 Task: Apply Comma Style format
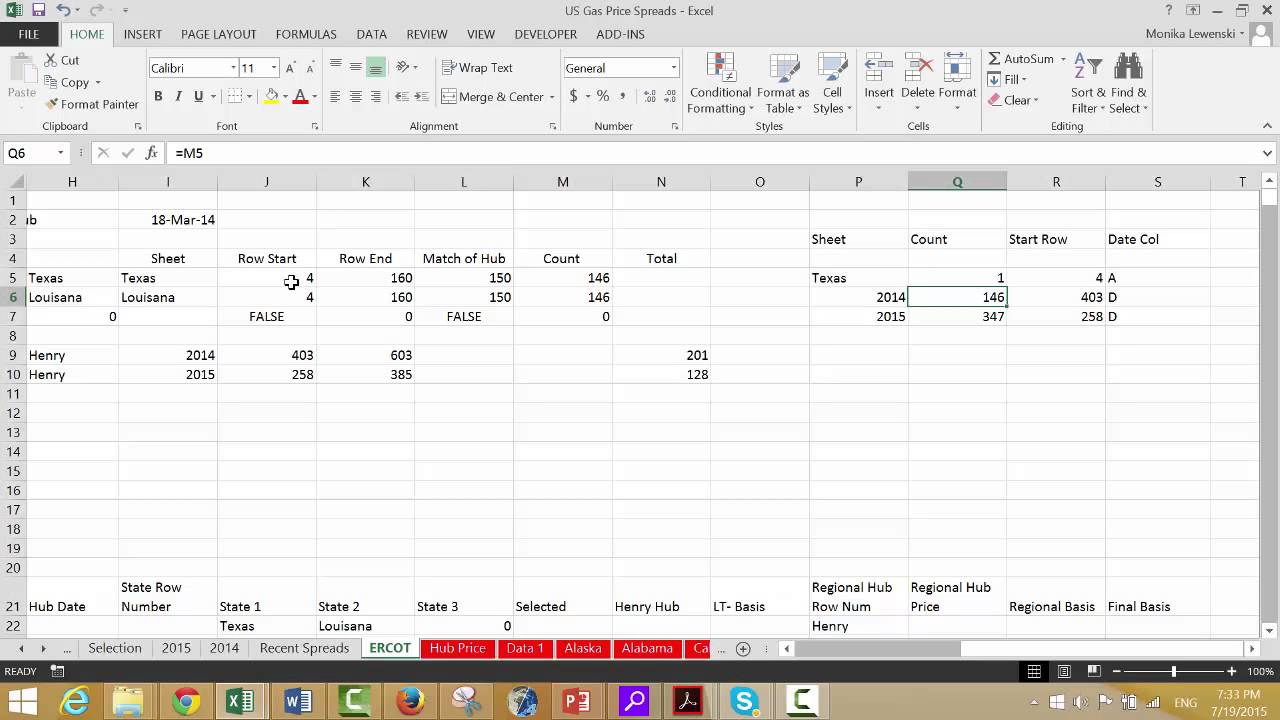coord(623,96)
